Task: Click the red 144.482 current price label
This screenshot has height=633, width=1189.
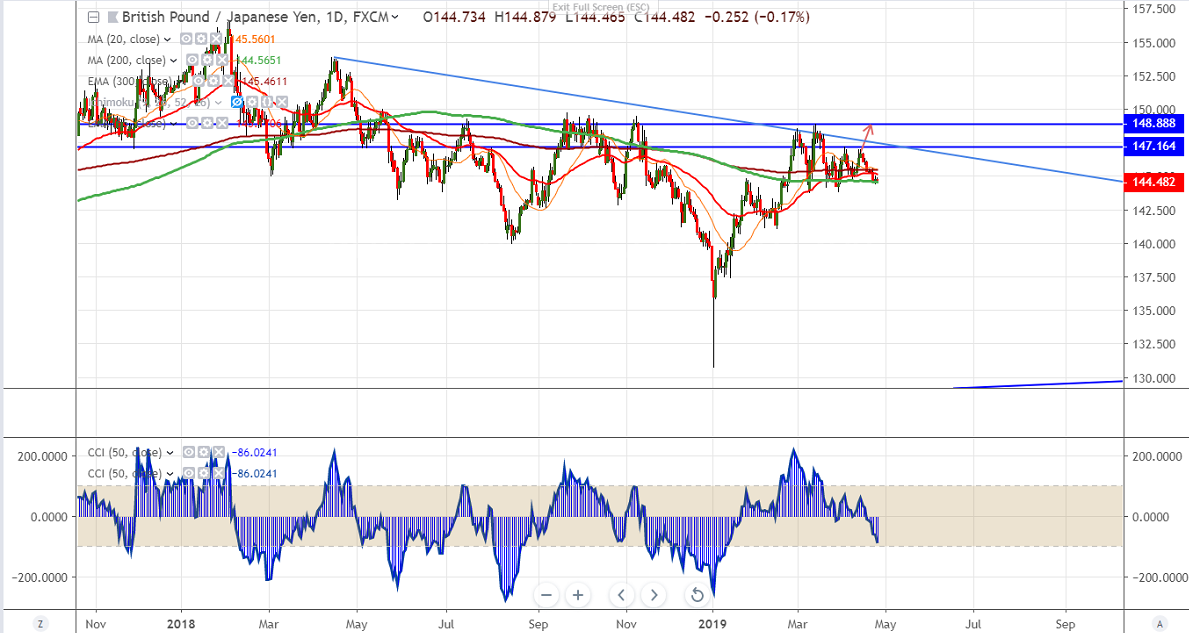Action: click(x=1153, y=182)
